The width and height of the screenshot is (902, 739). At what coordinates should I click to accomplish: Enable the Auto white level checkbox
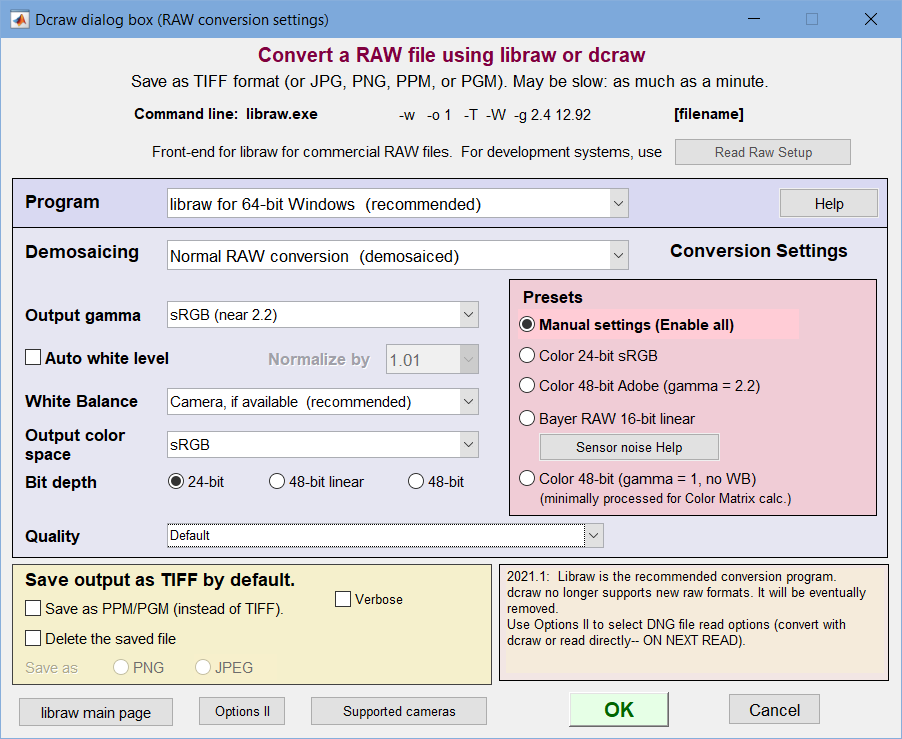pos(33,358)
